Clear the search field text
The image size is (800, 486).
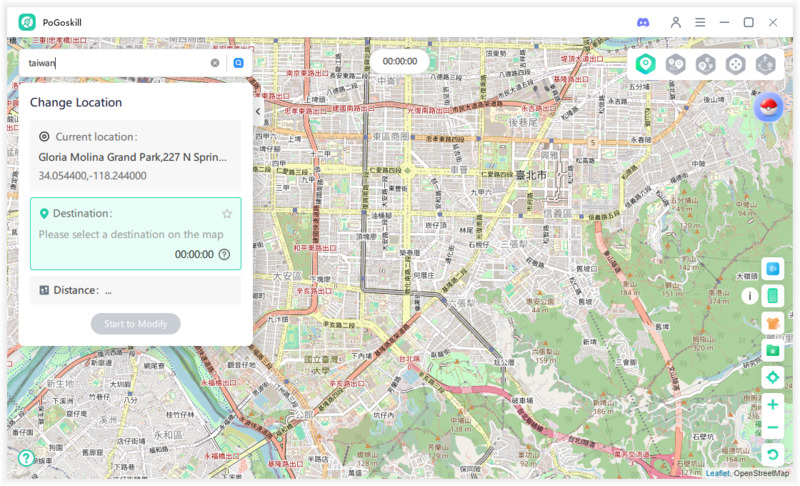pos(215,63)
